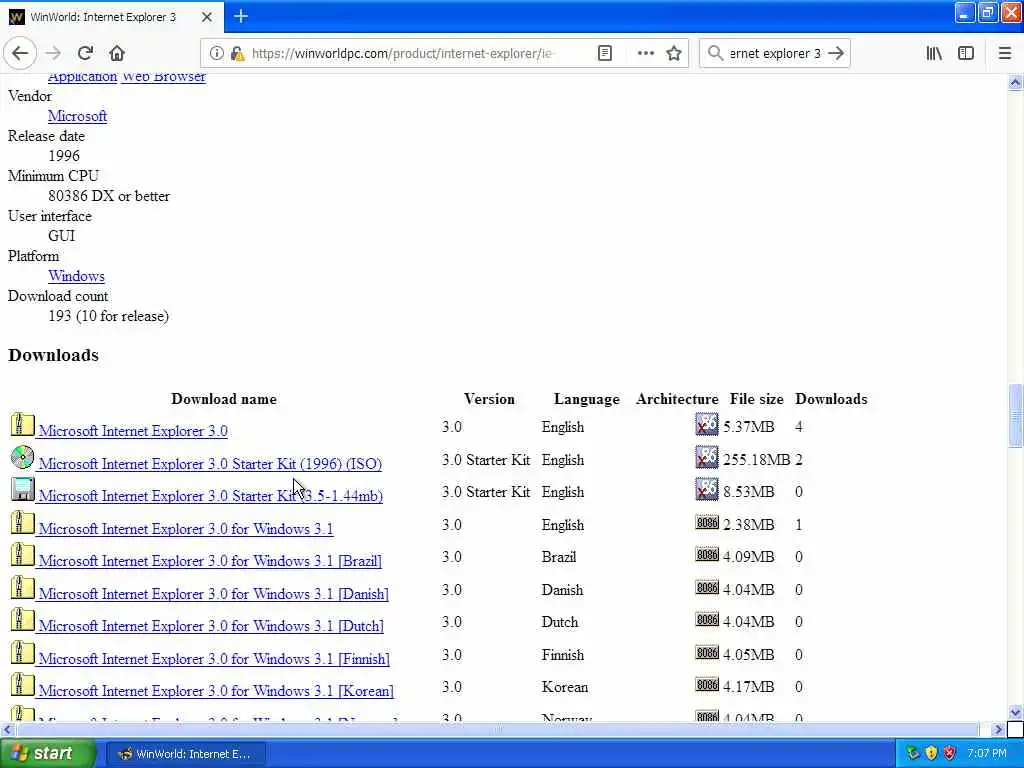
Task: Click the taskbar clock showing 7:07 PM
Action: (987, 754)
